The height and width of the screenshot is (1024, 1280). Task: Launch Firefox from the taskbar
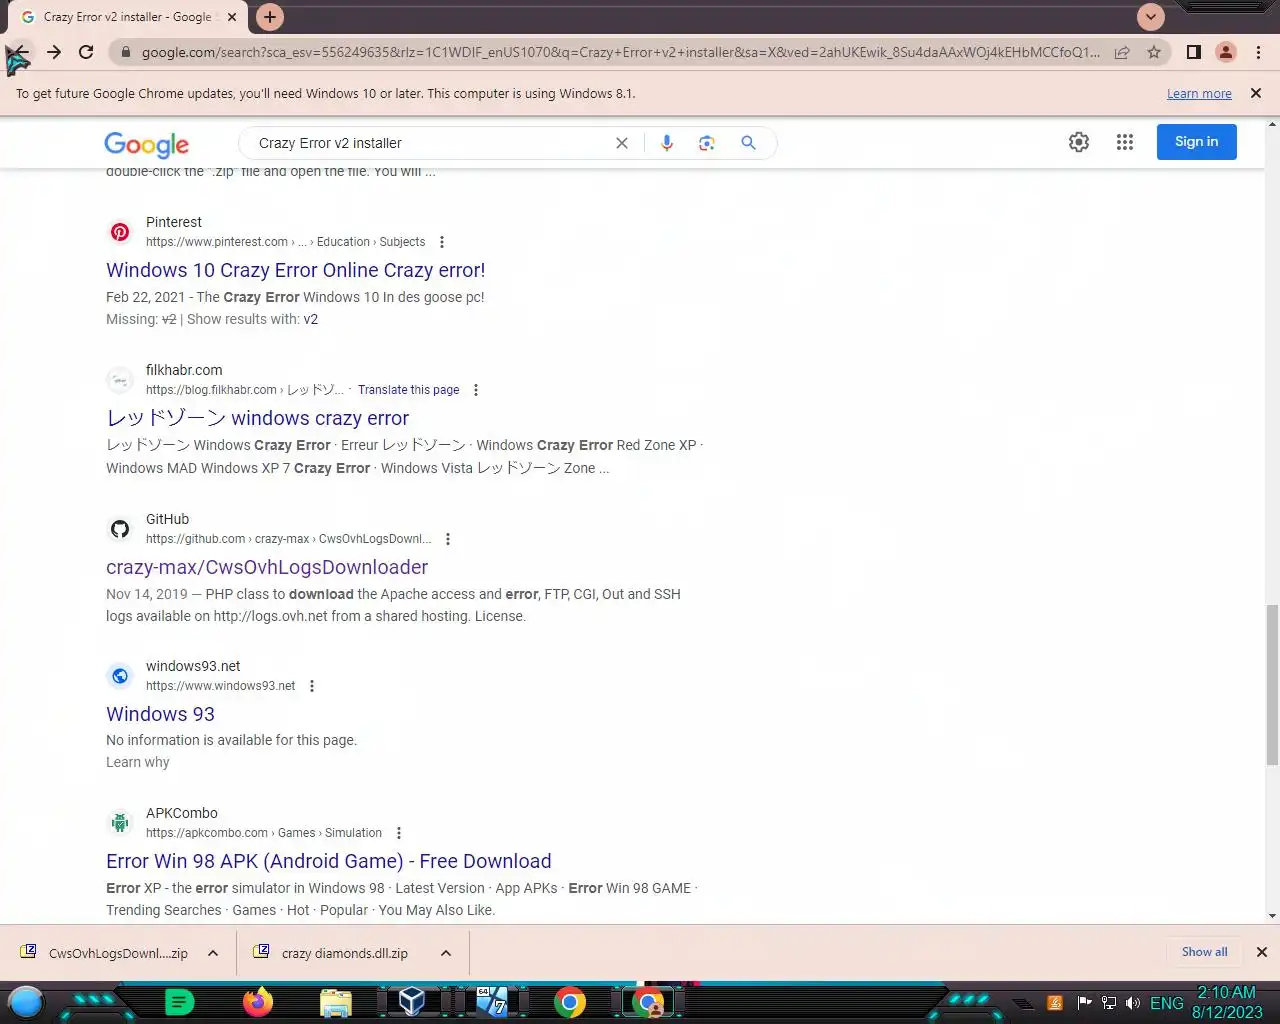tap(258, 1001)
